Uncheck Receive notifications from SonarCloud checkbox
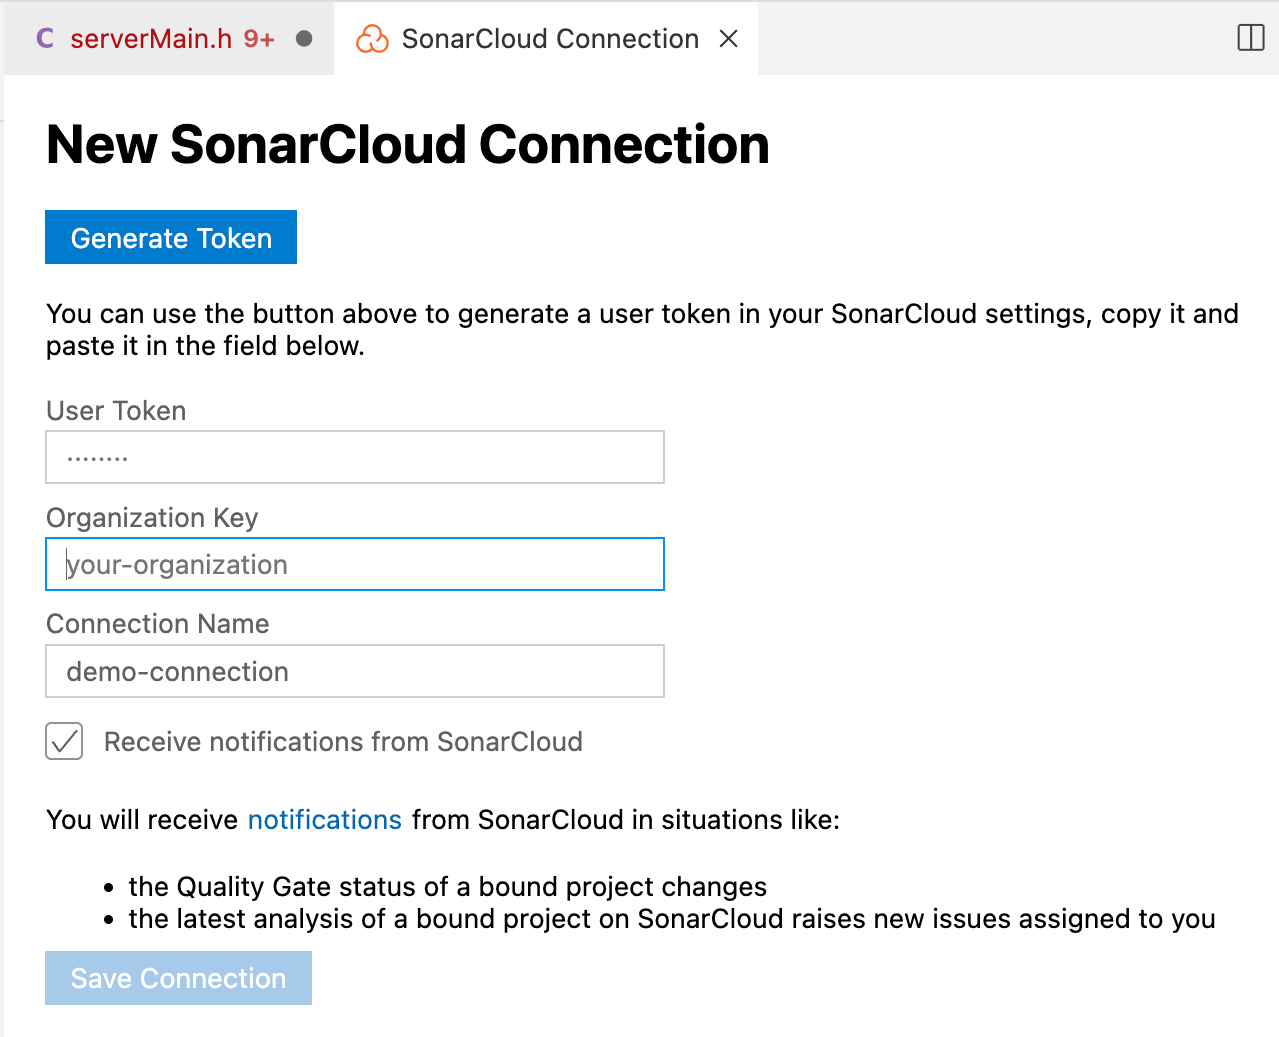Image resolution: width=1279 pixels, height=1037 pixels. tap(64, 741)
